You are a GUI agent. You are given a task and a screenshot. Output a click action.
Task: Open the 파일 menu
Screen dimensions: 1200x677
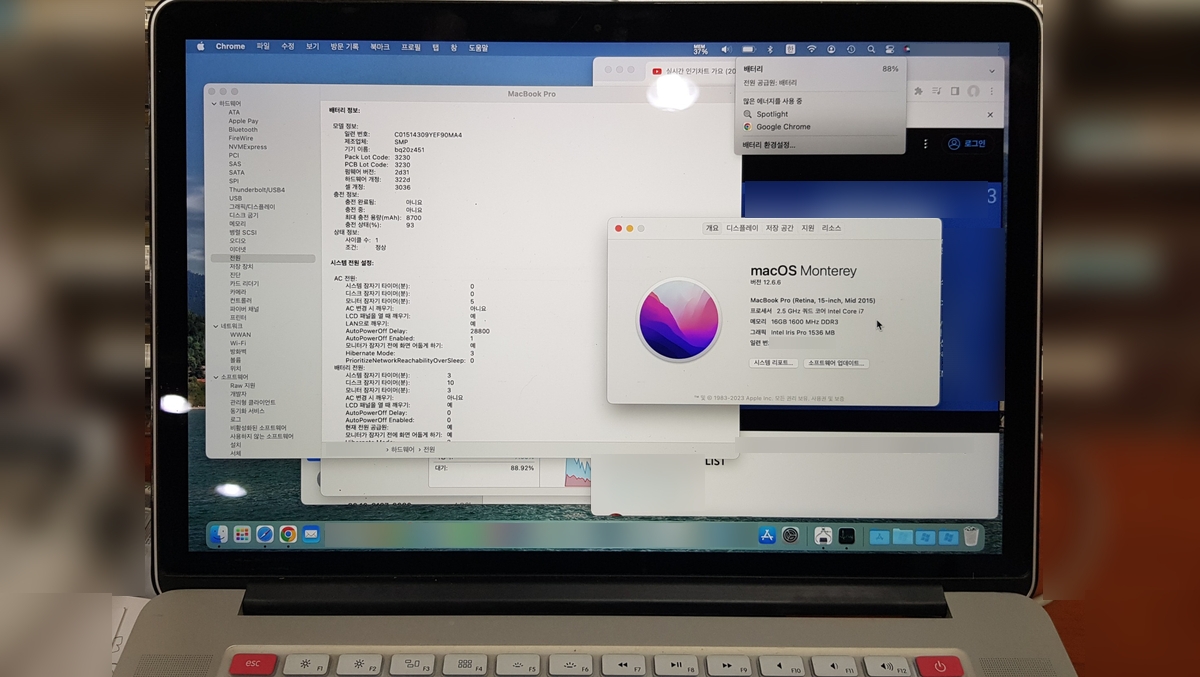[x=263, y=47]
